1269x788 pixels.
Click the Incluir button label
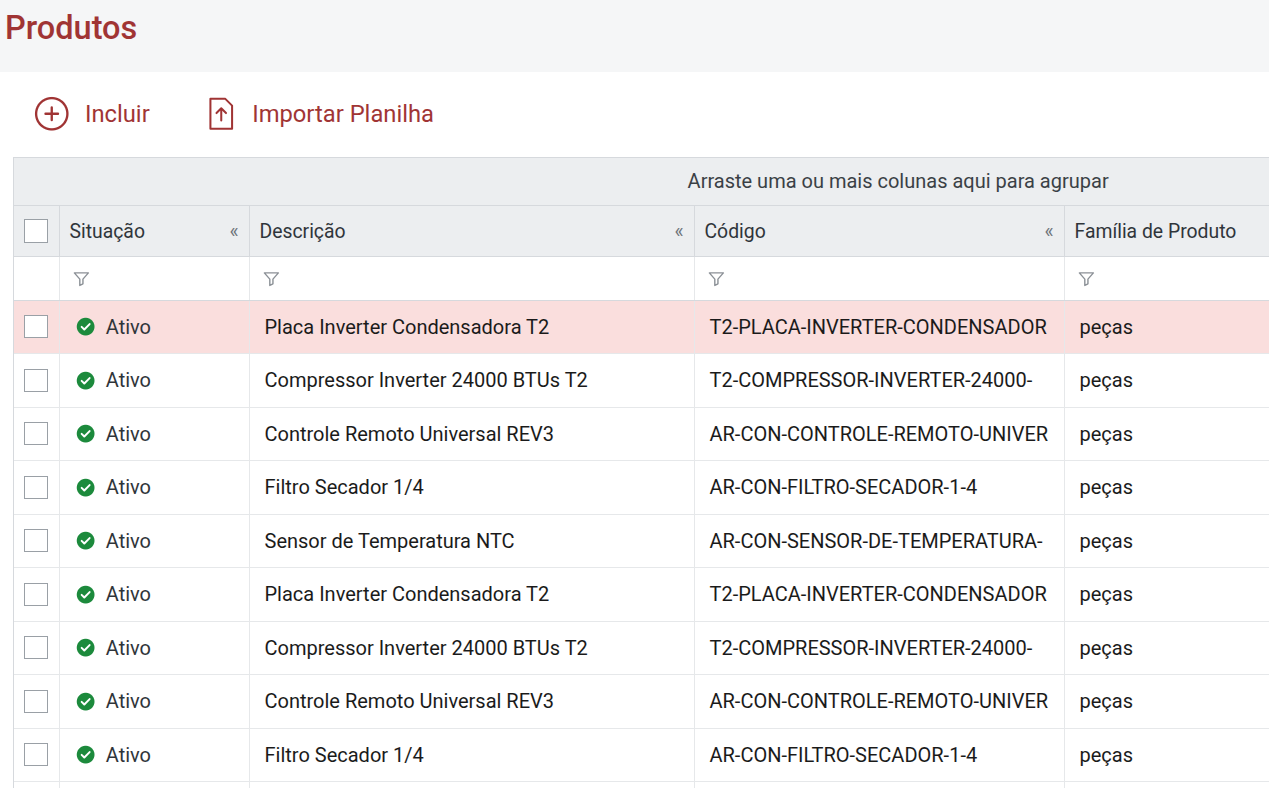click(117, 114)
